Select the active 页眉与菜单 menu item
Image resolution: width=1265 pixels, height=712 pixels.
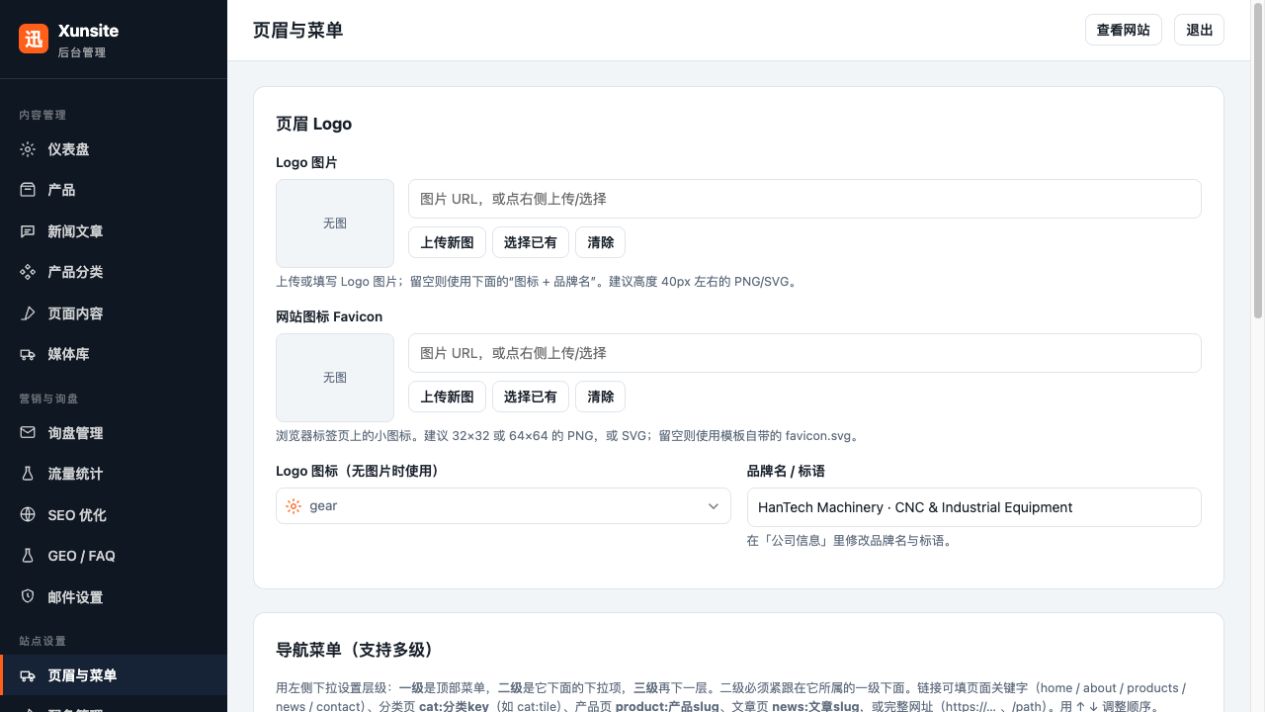click(113, 675)
